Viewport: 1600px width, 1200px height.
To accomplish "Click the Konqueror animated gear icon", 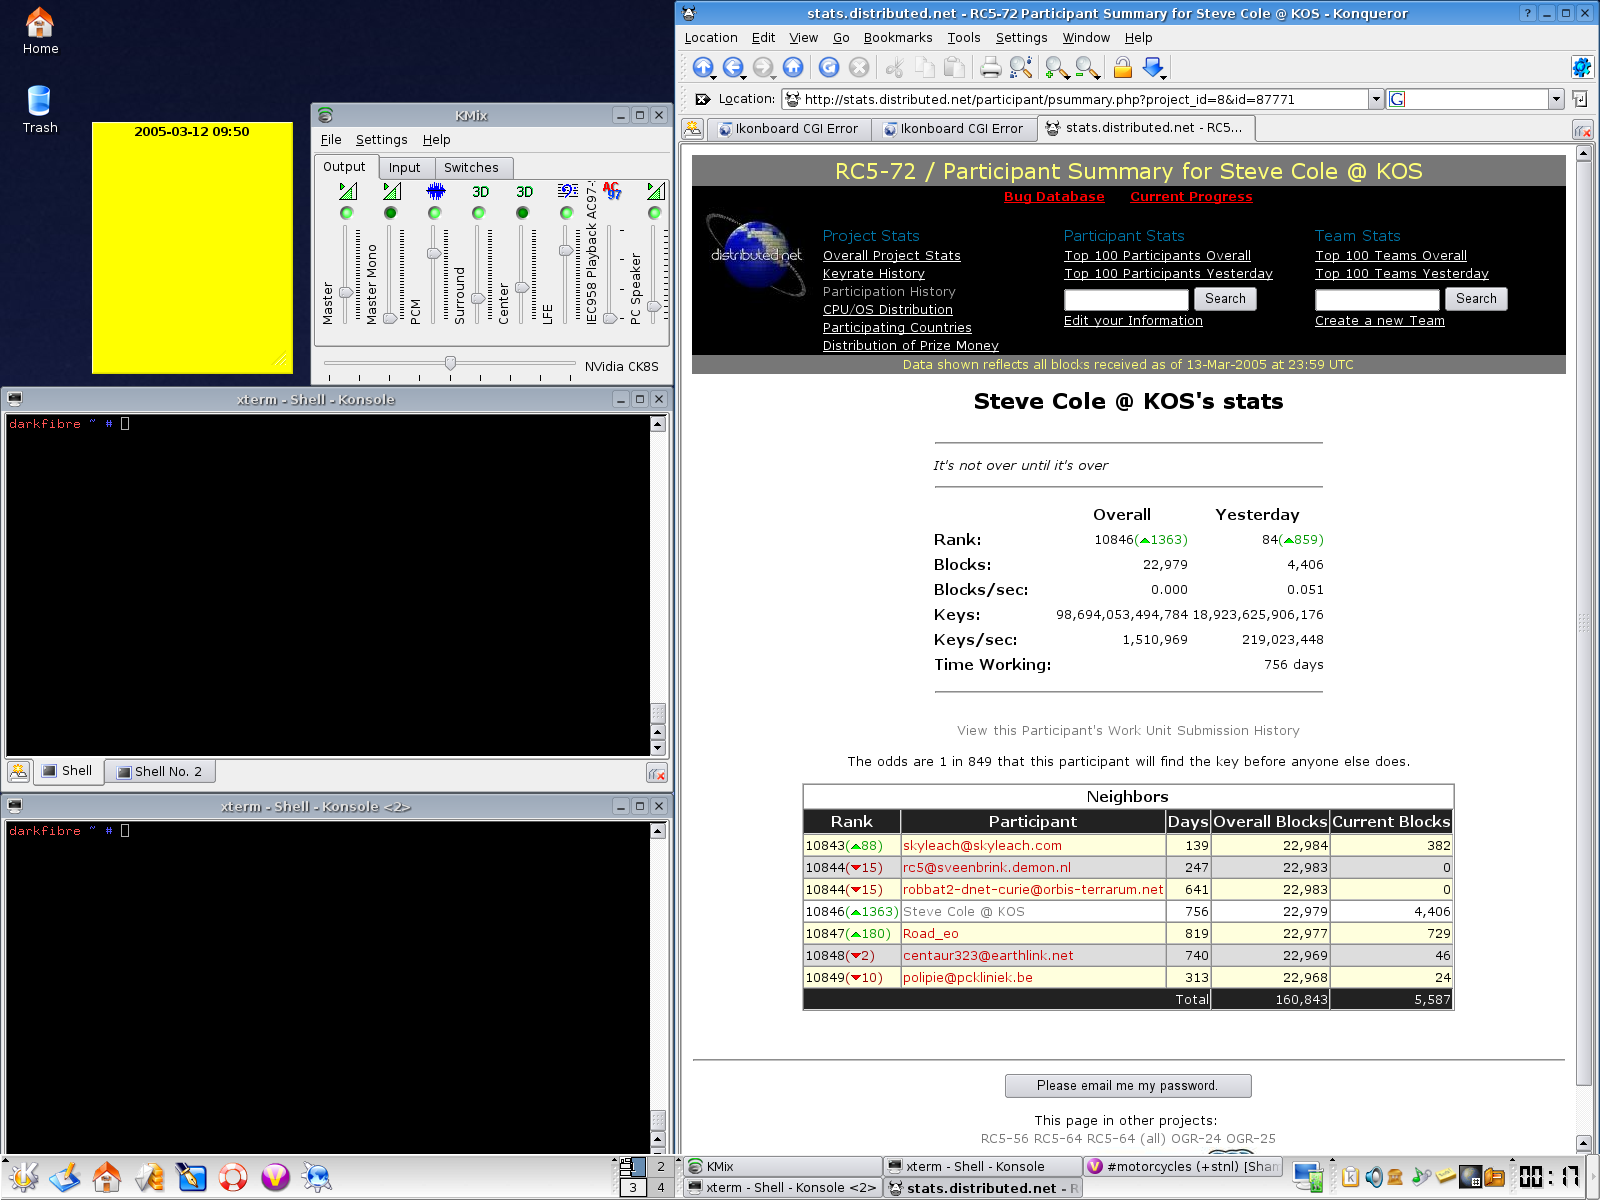I will click(x=1581, y=67).
